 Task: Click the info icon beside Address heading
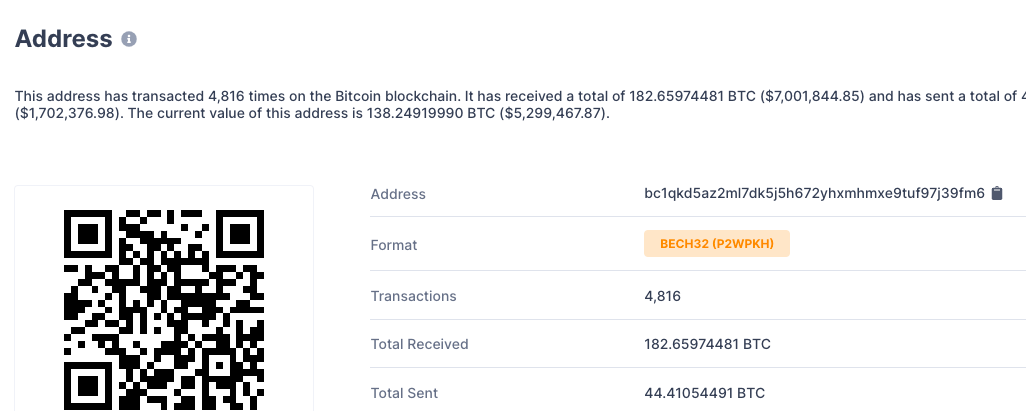pos(129,39)
